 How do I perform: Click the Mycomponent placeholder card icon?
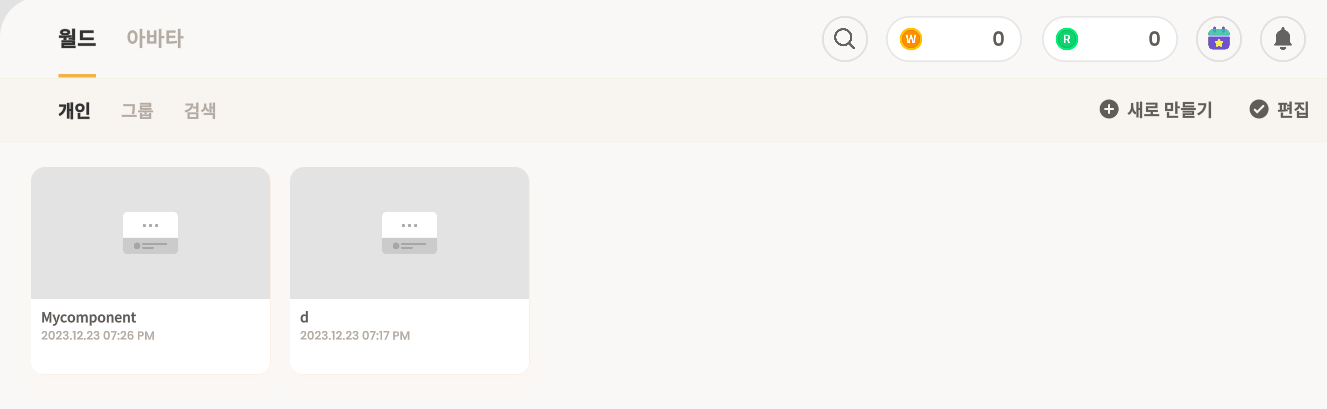[x=150, y=233]
